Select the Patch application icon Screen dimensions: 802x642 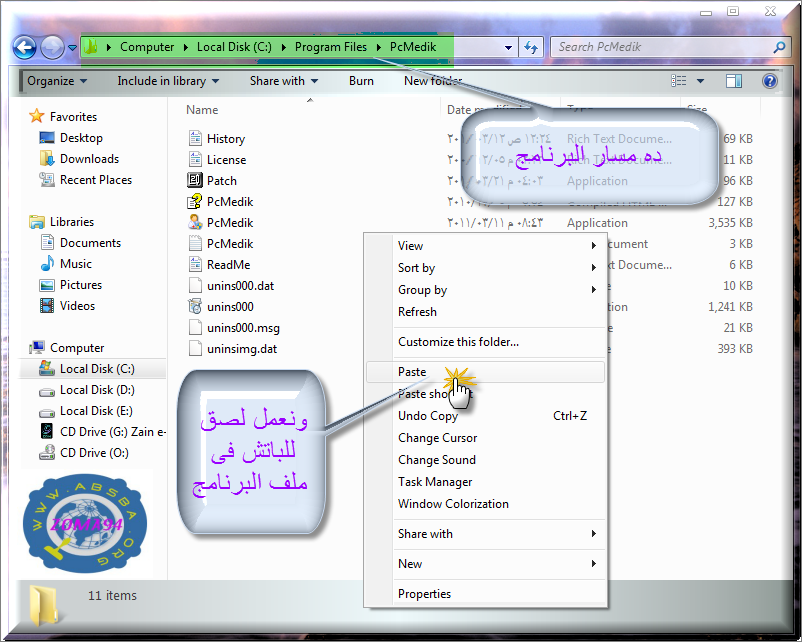195,180
